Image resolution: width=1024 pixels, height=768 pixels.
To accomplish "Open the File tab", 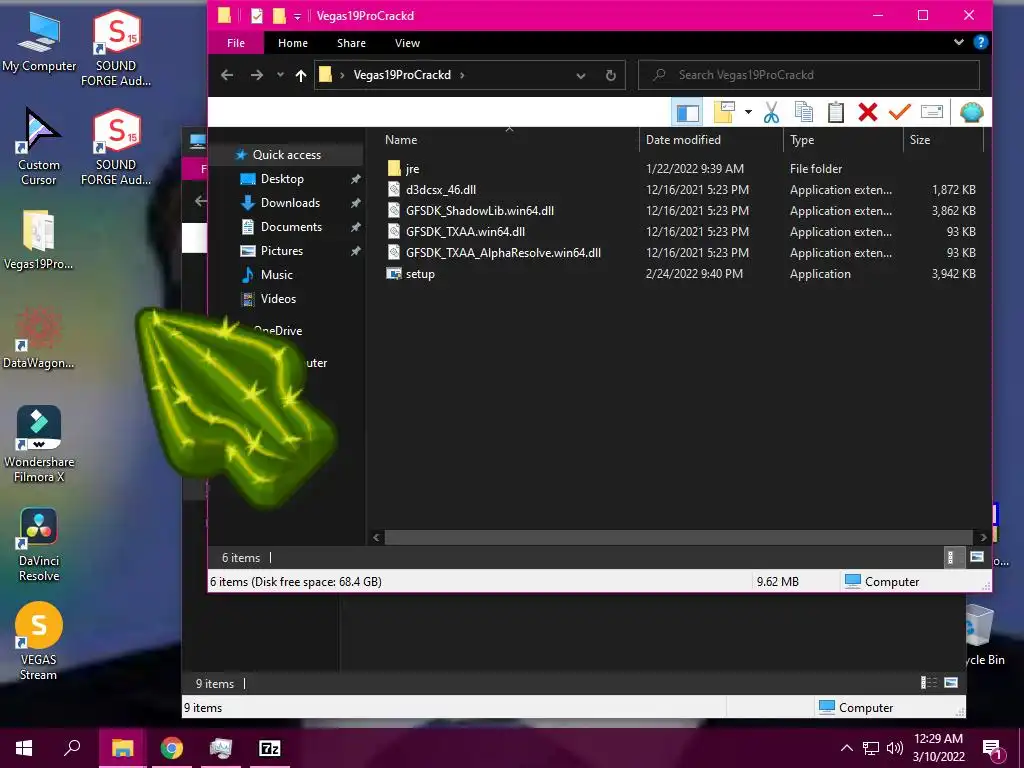I will [x=236, y=43].
